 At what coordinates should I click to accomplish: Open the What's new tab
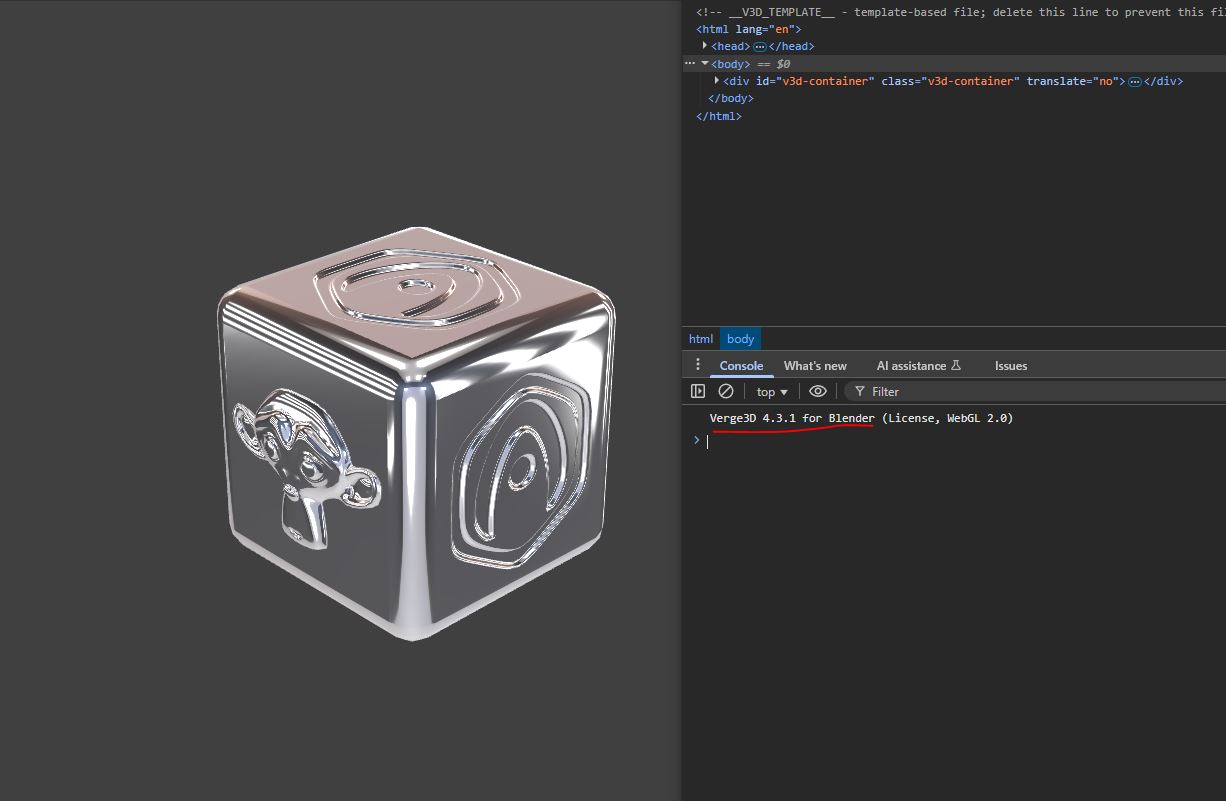pyautogui.click(x=815, y=366)
